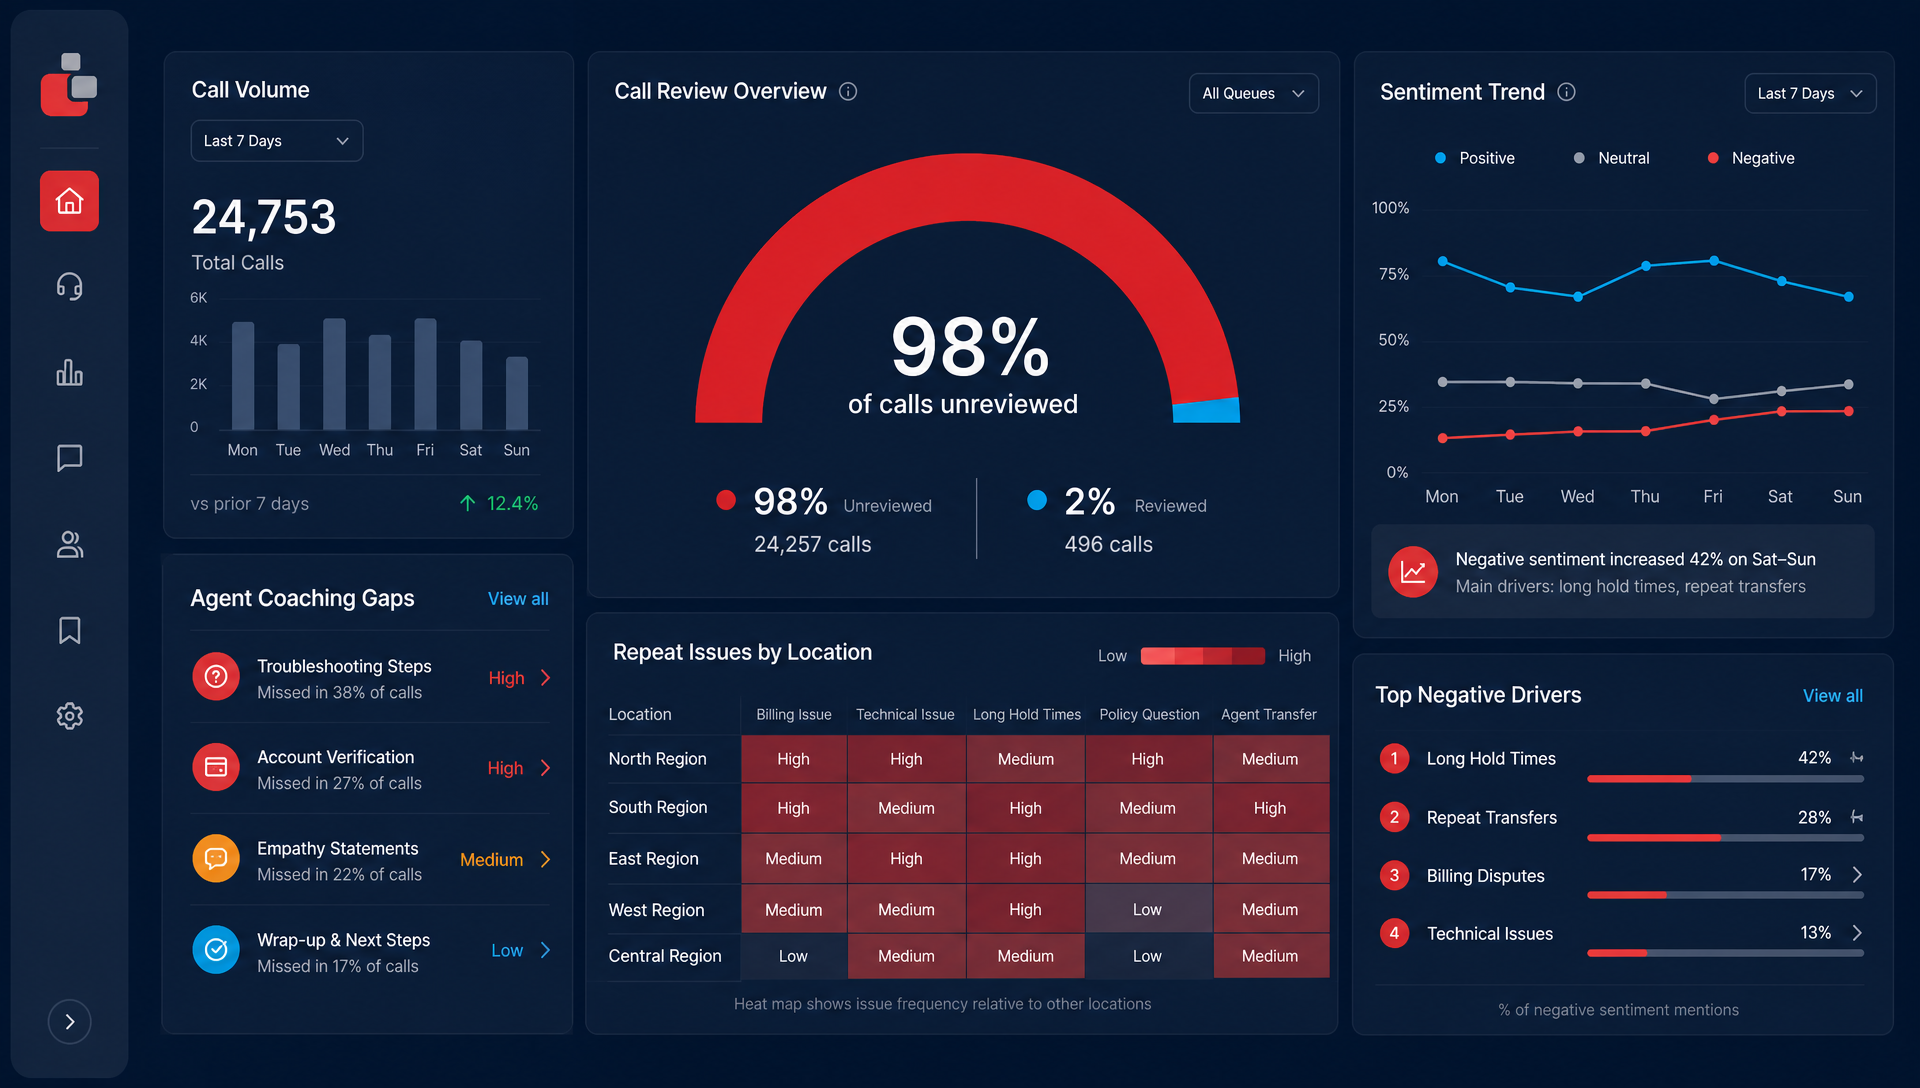The width and height of the screenshot is (1920, 1088).
Task: Click the green up arrow trend indicator
Action: click(467, 503)
